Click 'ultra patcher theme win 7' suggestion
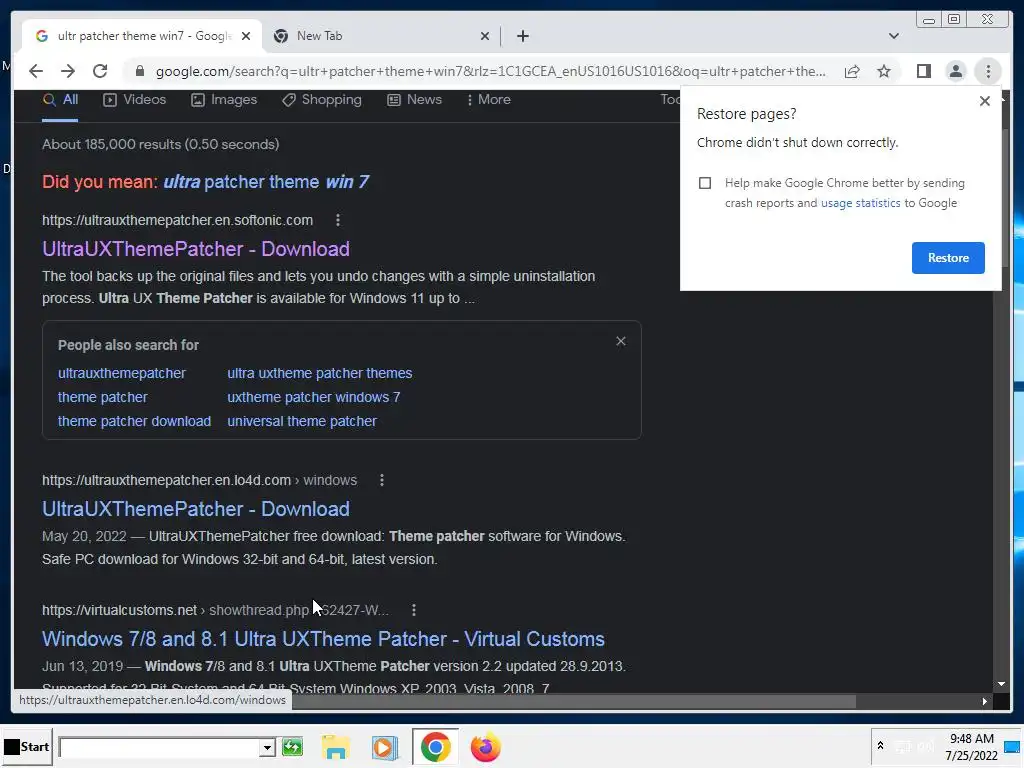This screenshot has height=768, width=1024. [266, 182]
